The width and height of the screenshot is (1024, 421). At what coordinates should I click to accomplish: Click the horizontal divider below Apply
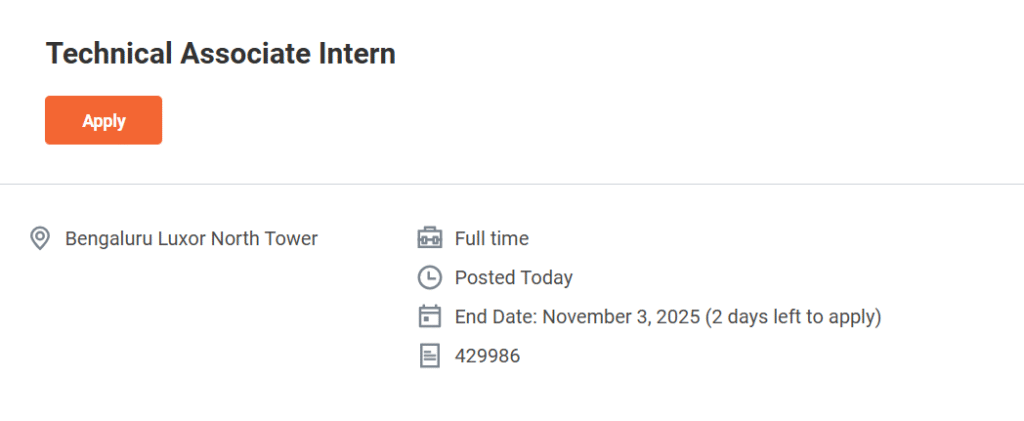point(512,184)
